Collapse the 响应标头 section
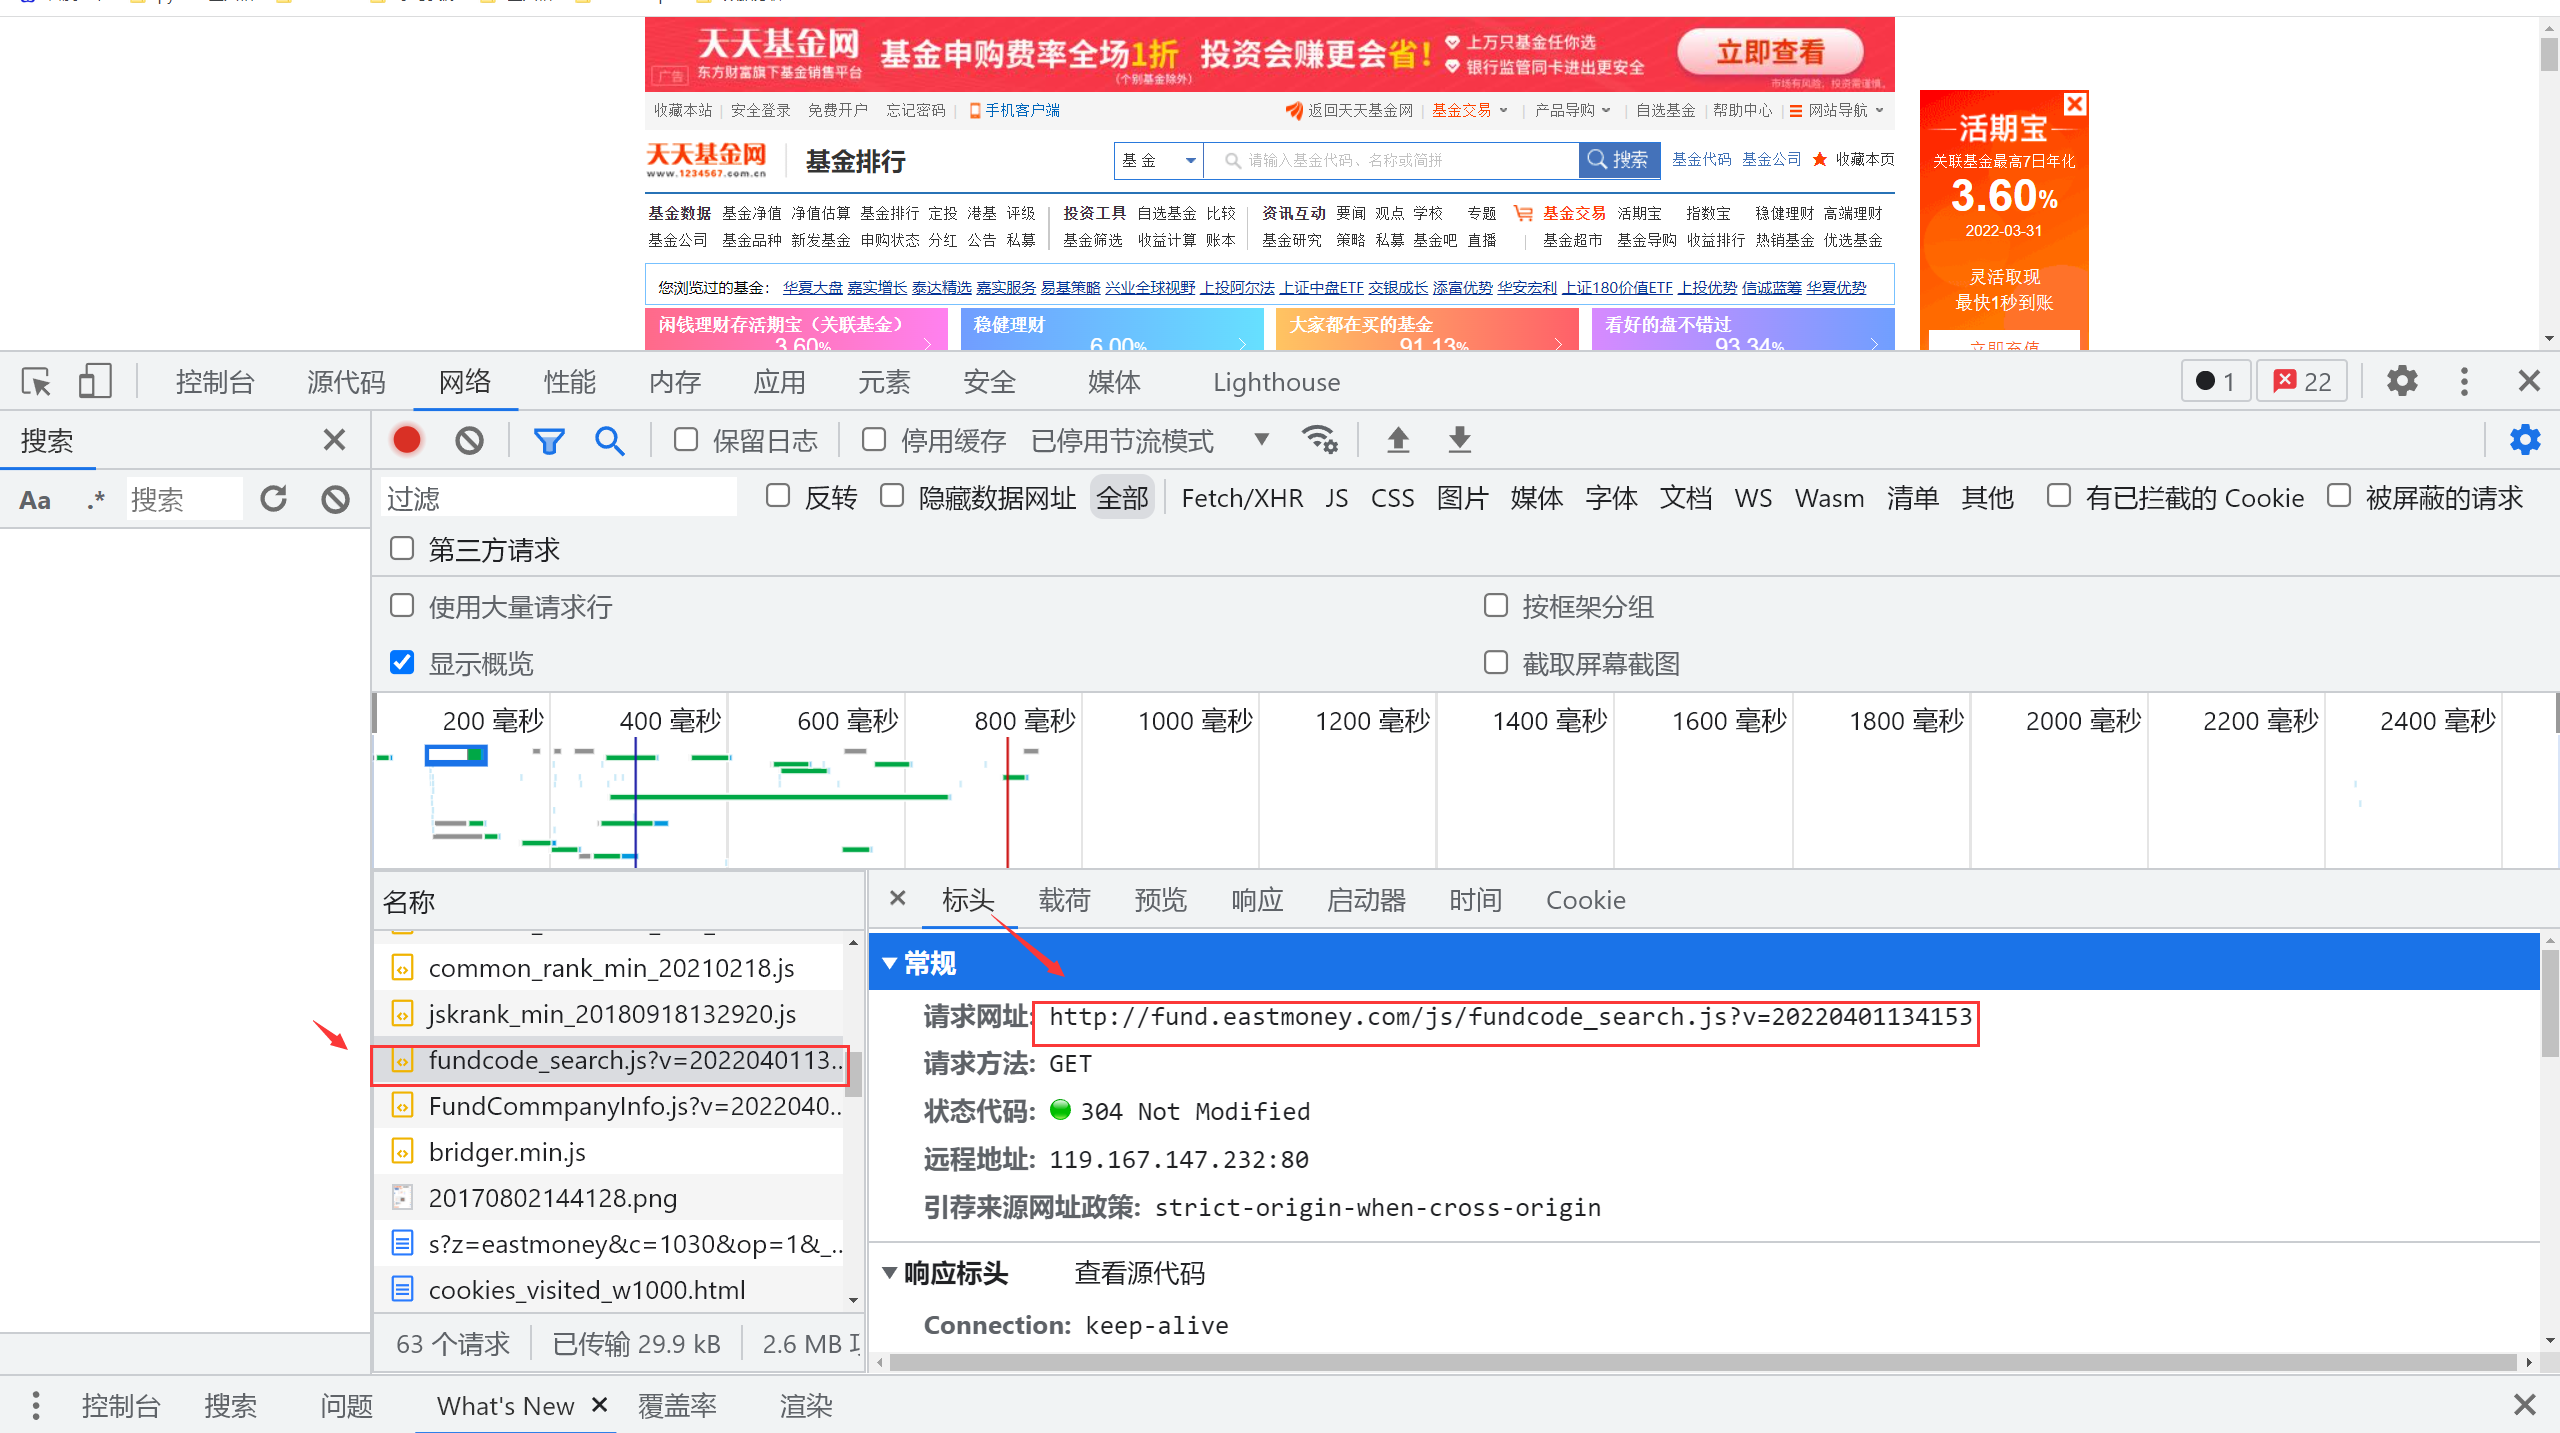This screenshot has height=1433, width=2560. point(889,1273)
